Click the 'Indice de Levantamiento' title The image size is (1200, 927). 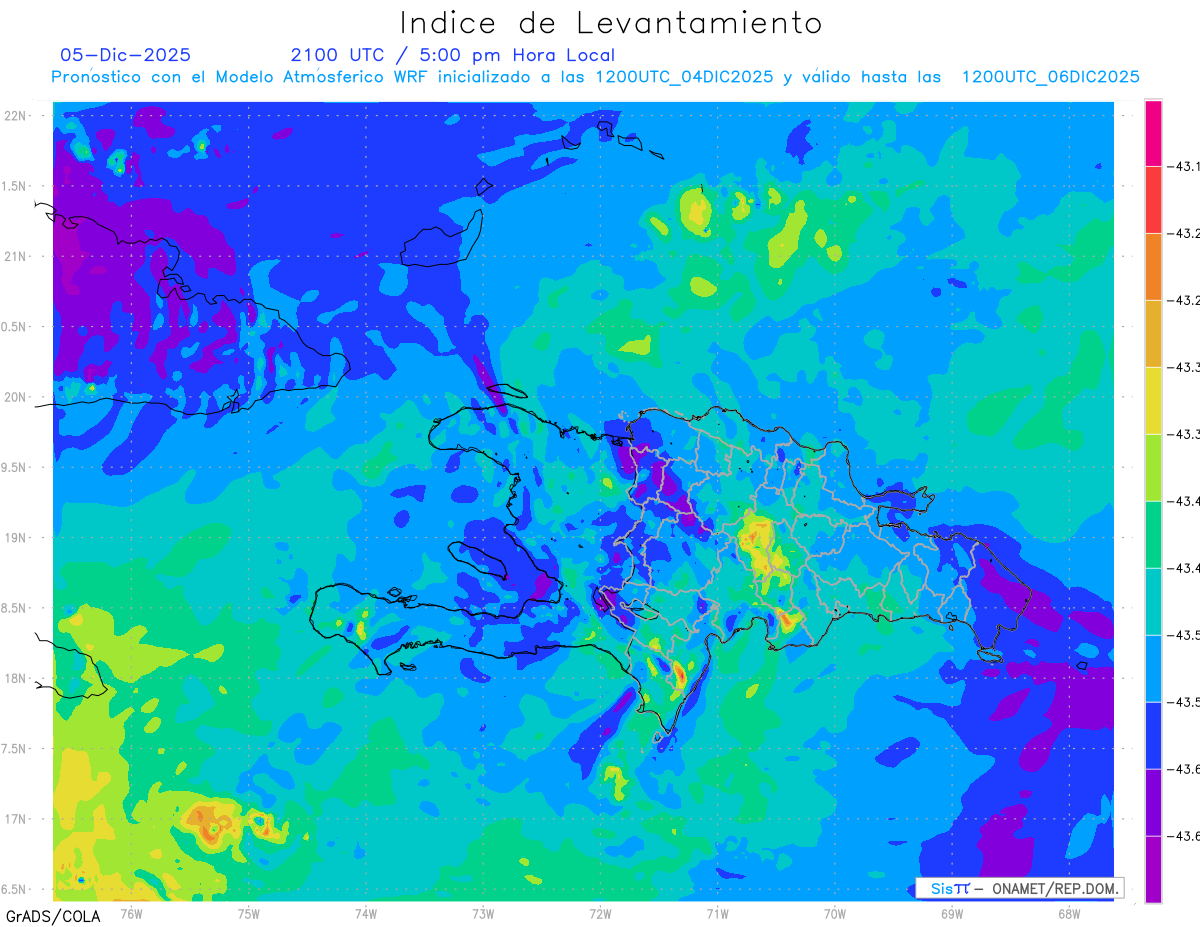(611, 22)
